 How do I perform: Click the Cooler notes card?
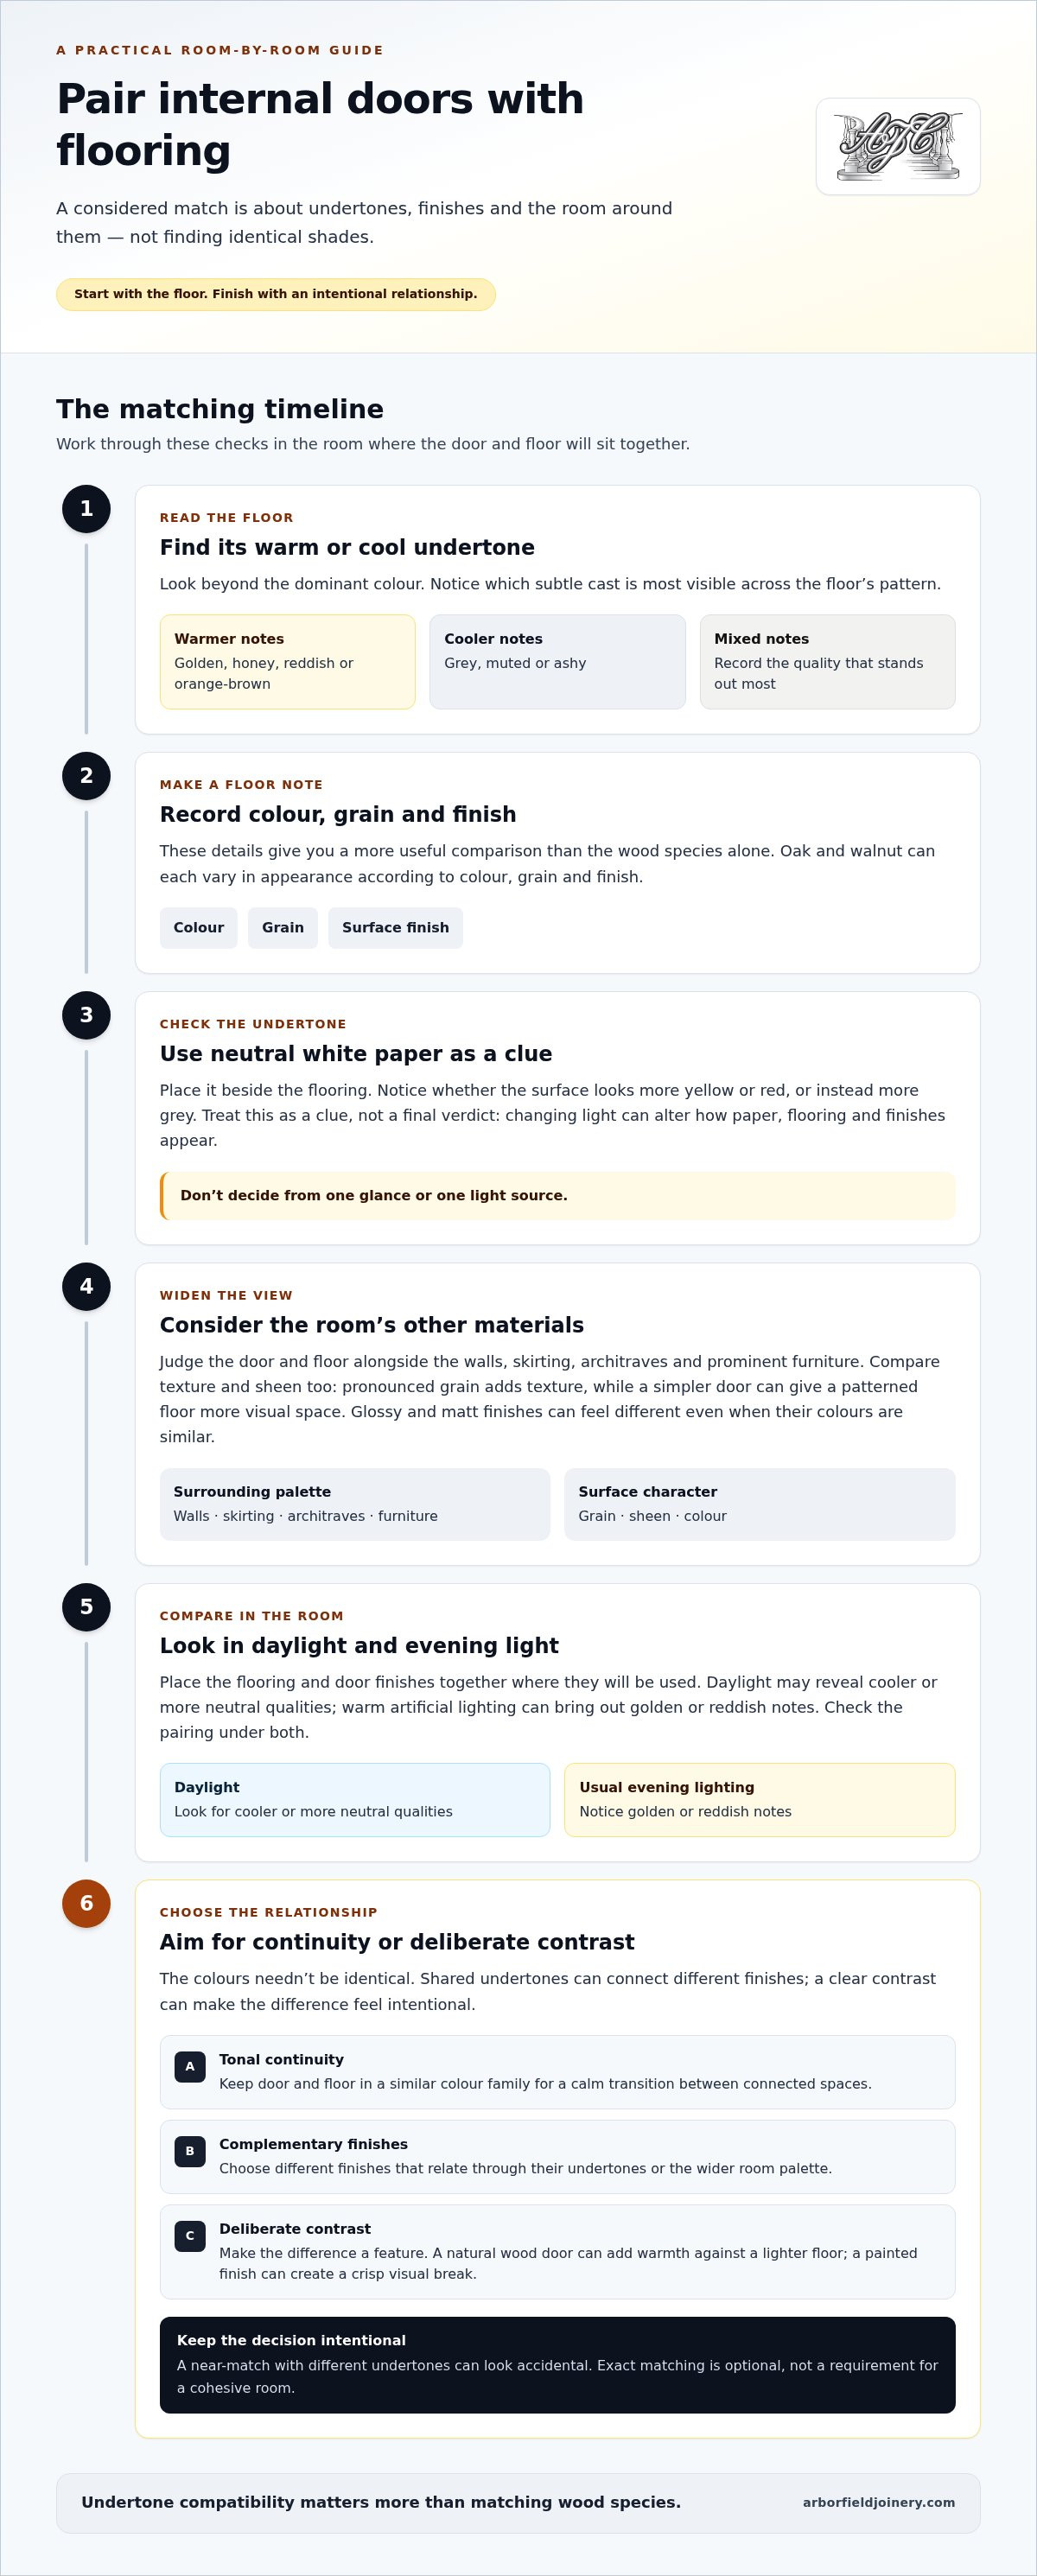tap(558, 662)
